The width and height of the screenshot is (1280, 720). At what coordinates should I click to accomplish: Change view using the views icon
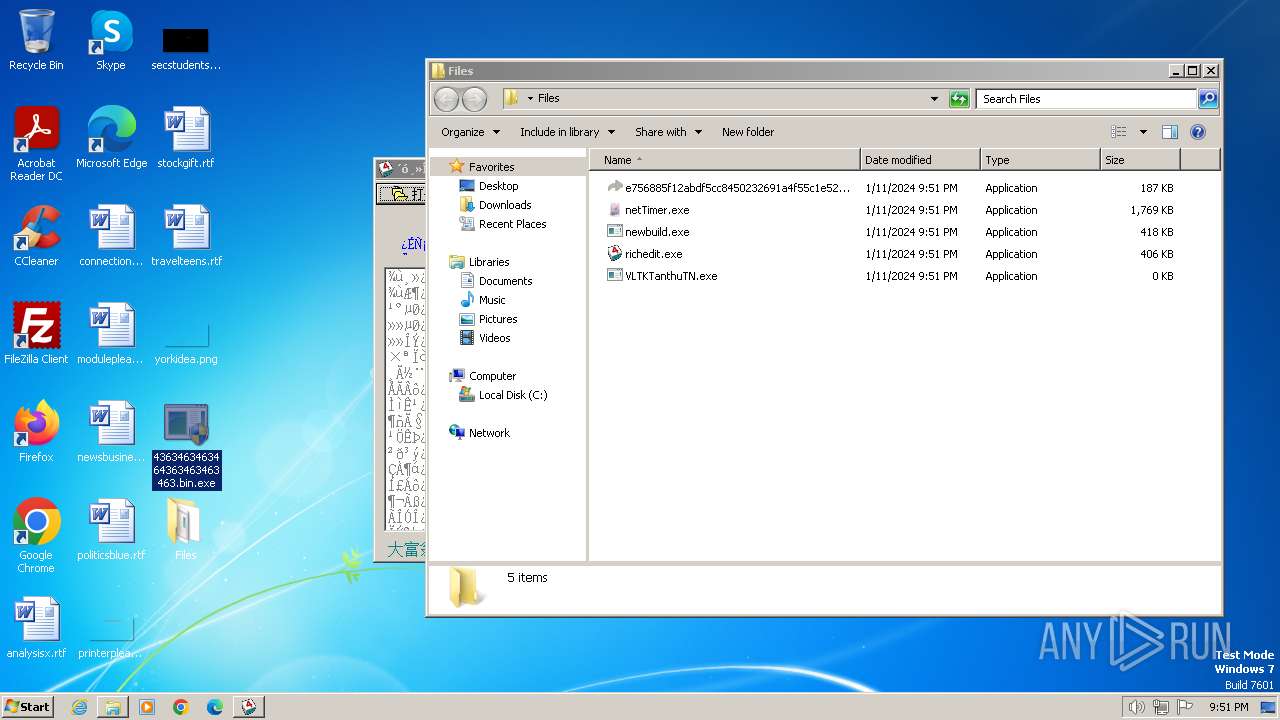1119,132
